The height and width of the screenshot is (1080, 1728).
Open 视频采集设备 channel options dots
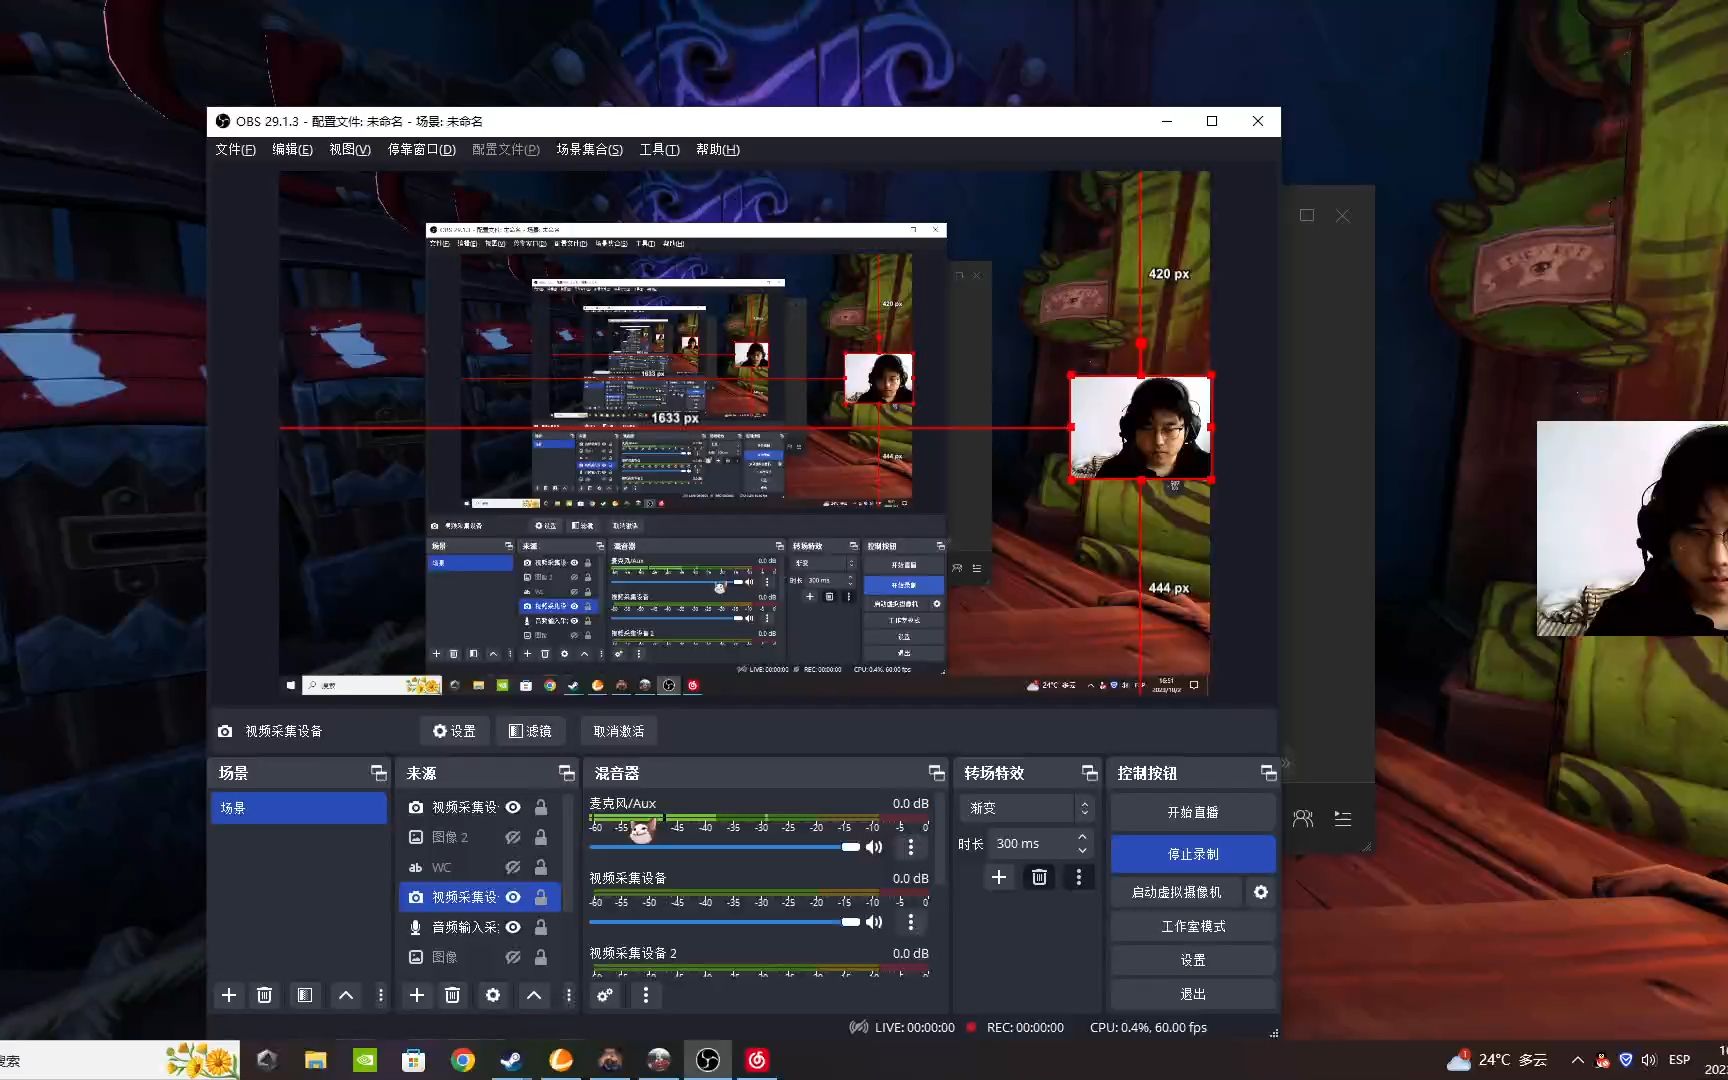tap(910, 922)
